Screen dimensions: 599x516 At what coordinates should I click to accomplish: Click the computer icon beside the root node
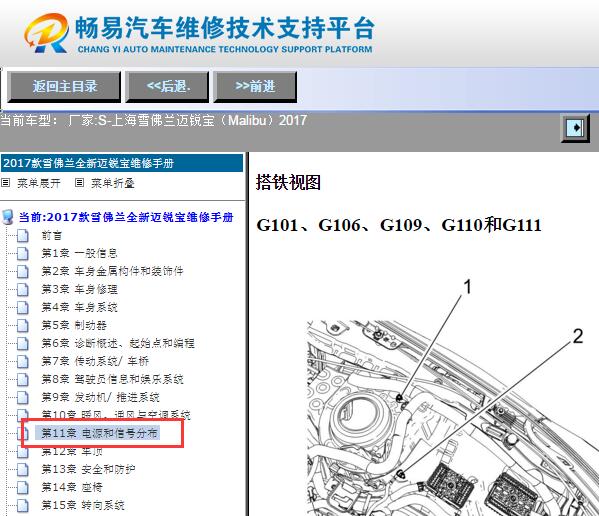coord(8,217)
